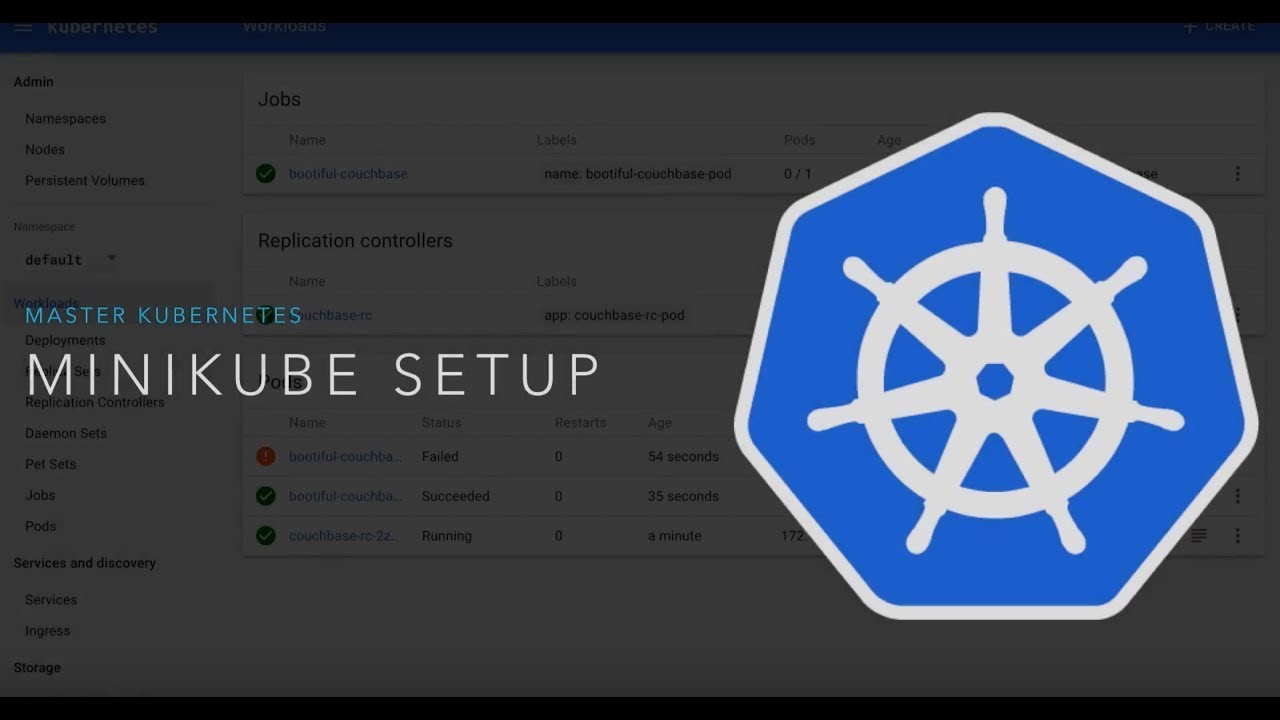Click the 'a minute' age value
Screen dimensions: 1280x720
click(675, 536)
